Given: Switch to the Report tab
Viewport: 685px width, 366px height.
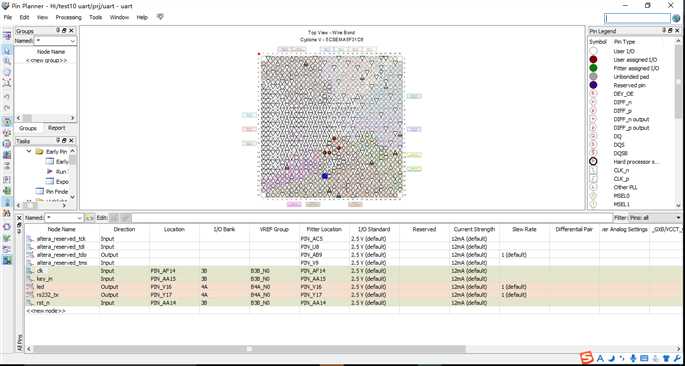Looking at the screenshot, I should [x=56, y=128].
